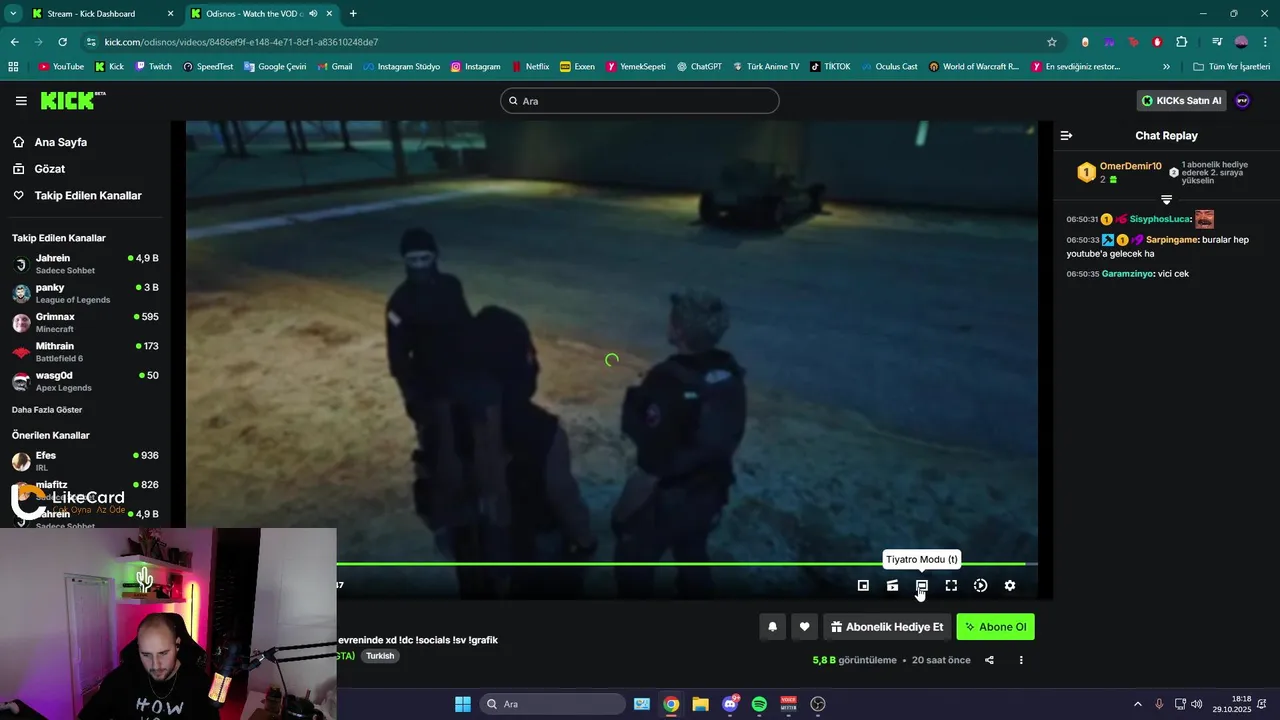Screen dimensions: 1280x720
Task: Click Abone Ol button
Action: 995,627
